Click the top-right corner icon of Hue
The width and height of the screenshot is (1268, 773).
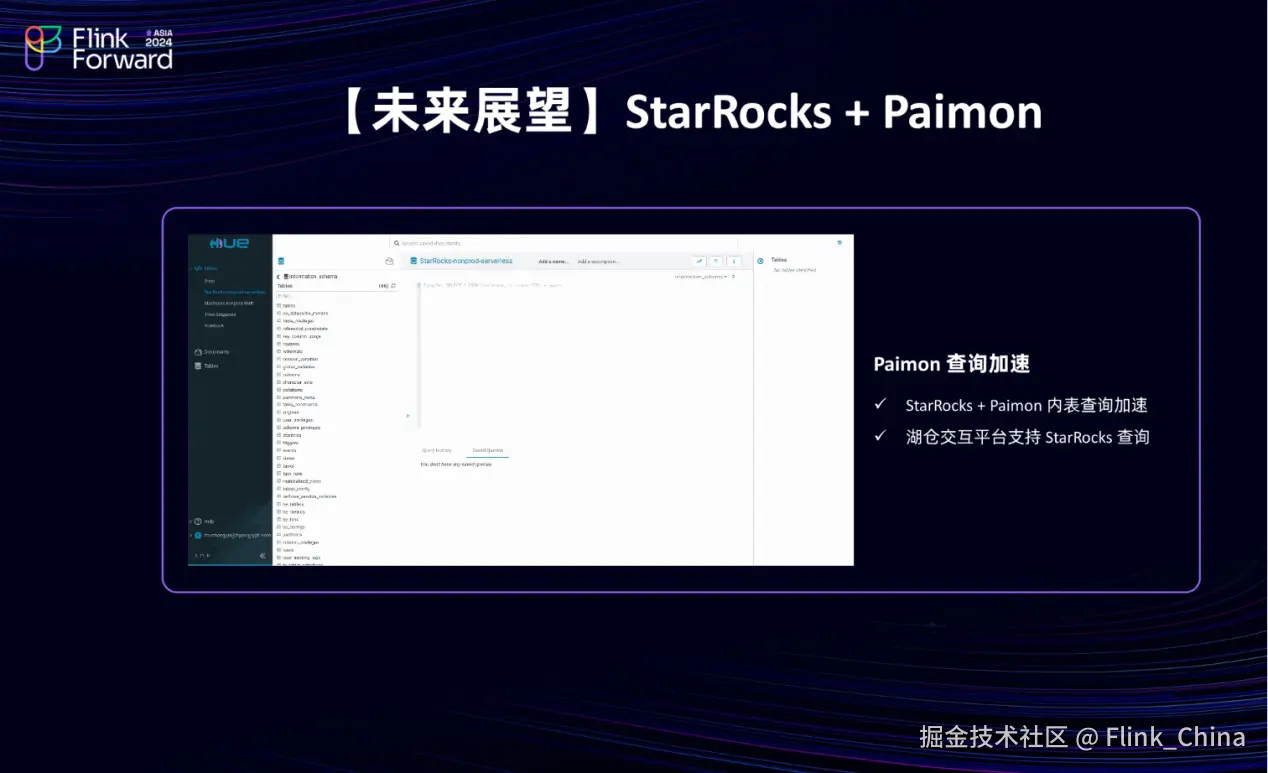tap(840, 242)
